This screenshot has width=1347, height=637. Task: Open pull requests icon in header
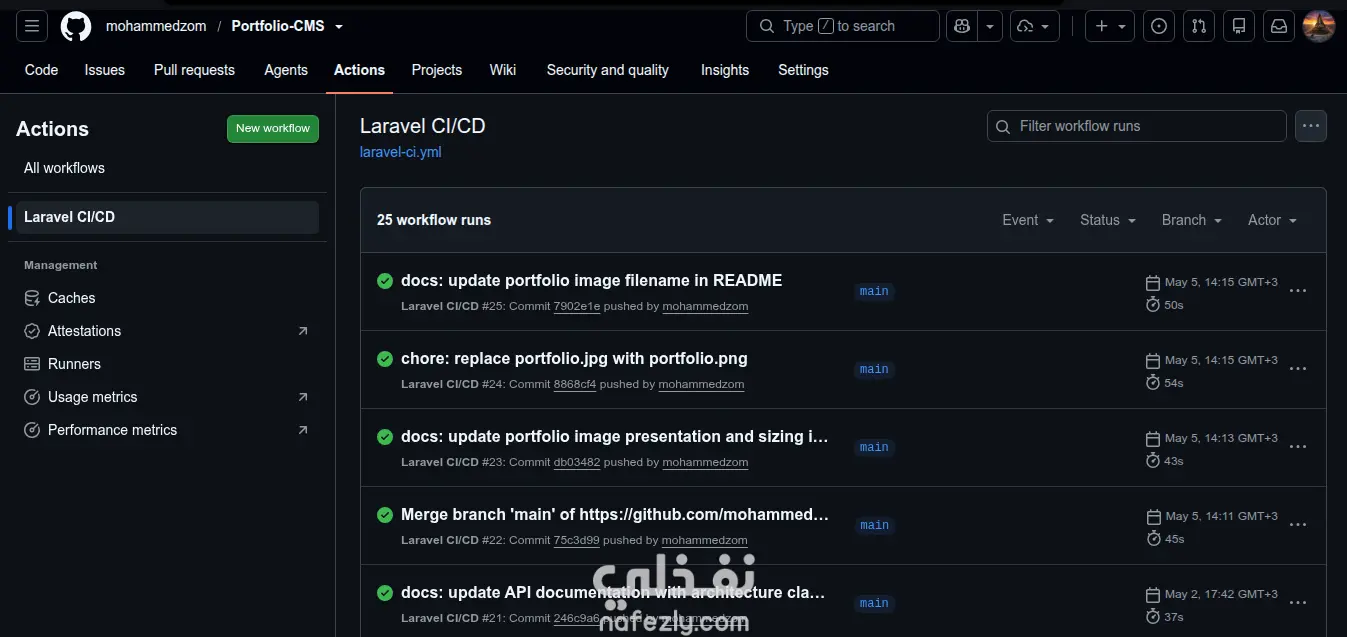(x=1199, y=26)
